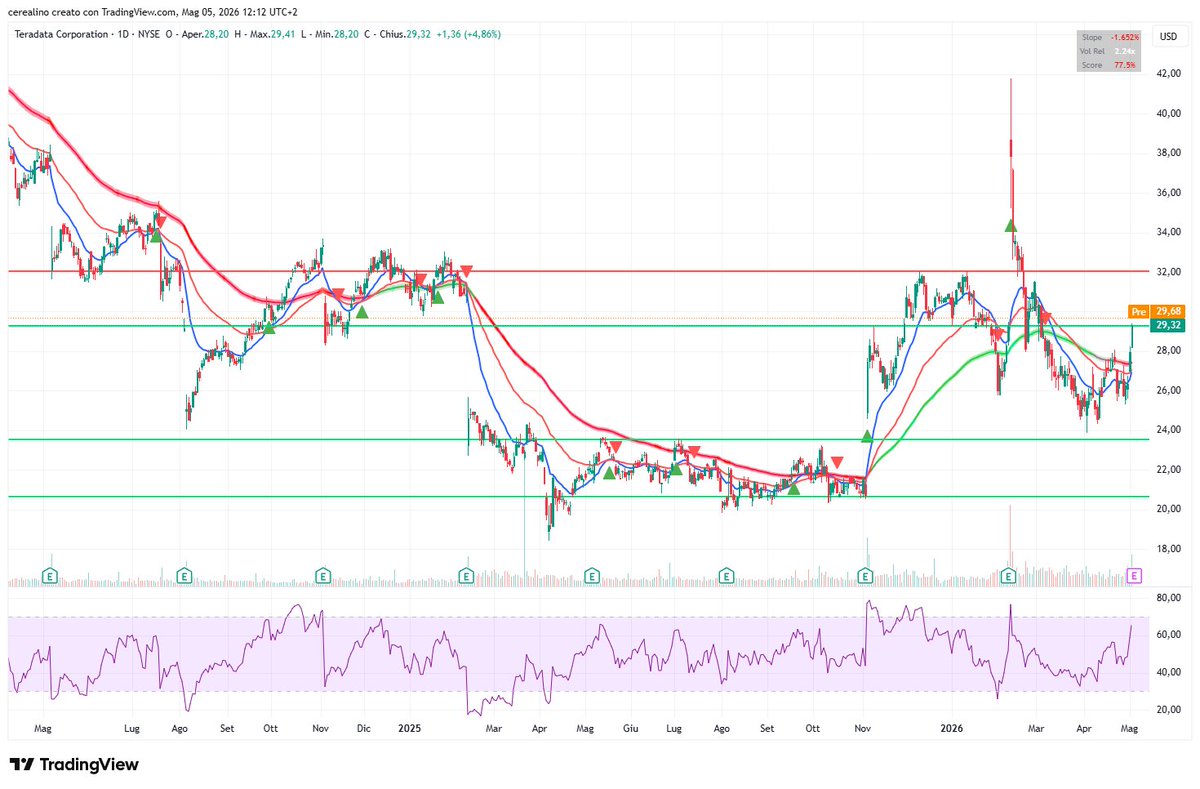Click the Score 77.5% table row
1200x789 pixels.
[1109, 65]
